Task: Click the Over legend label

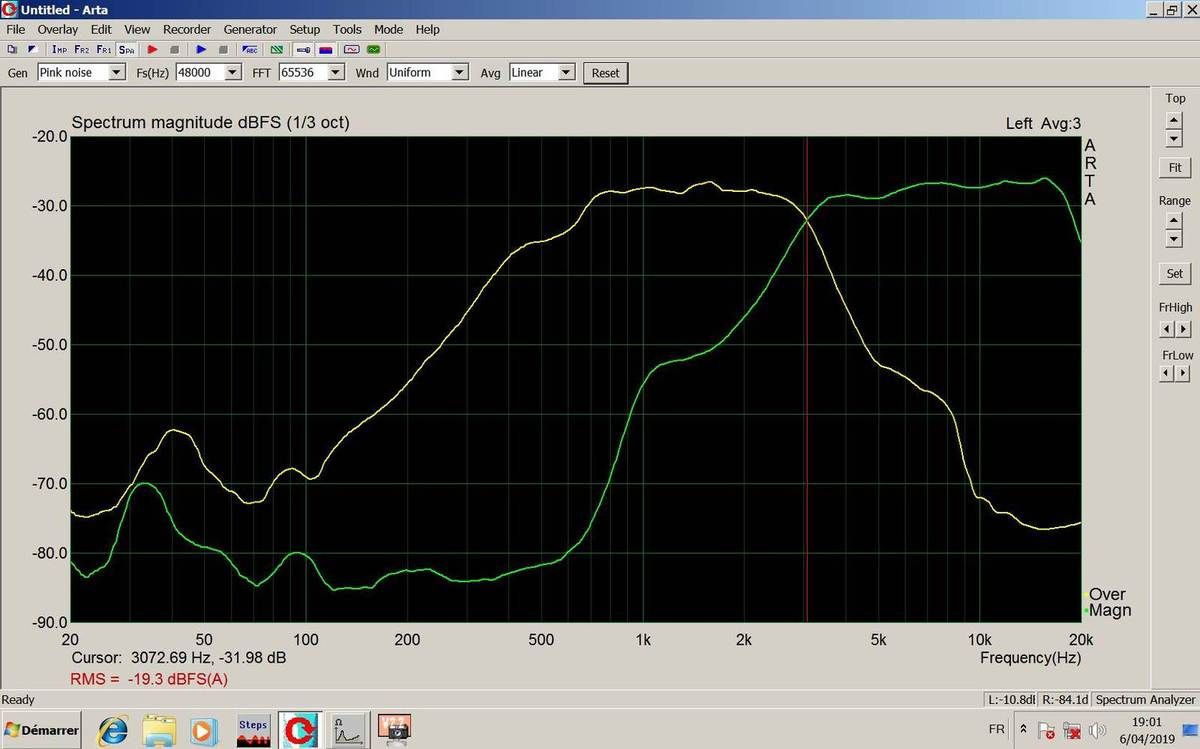Action: (x=1106, y=594)
